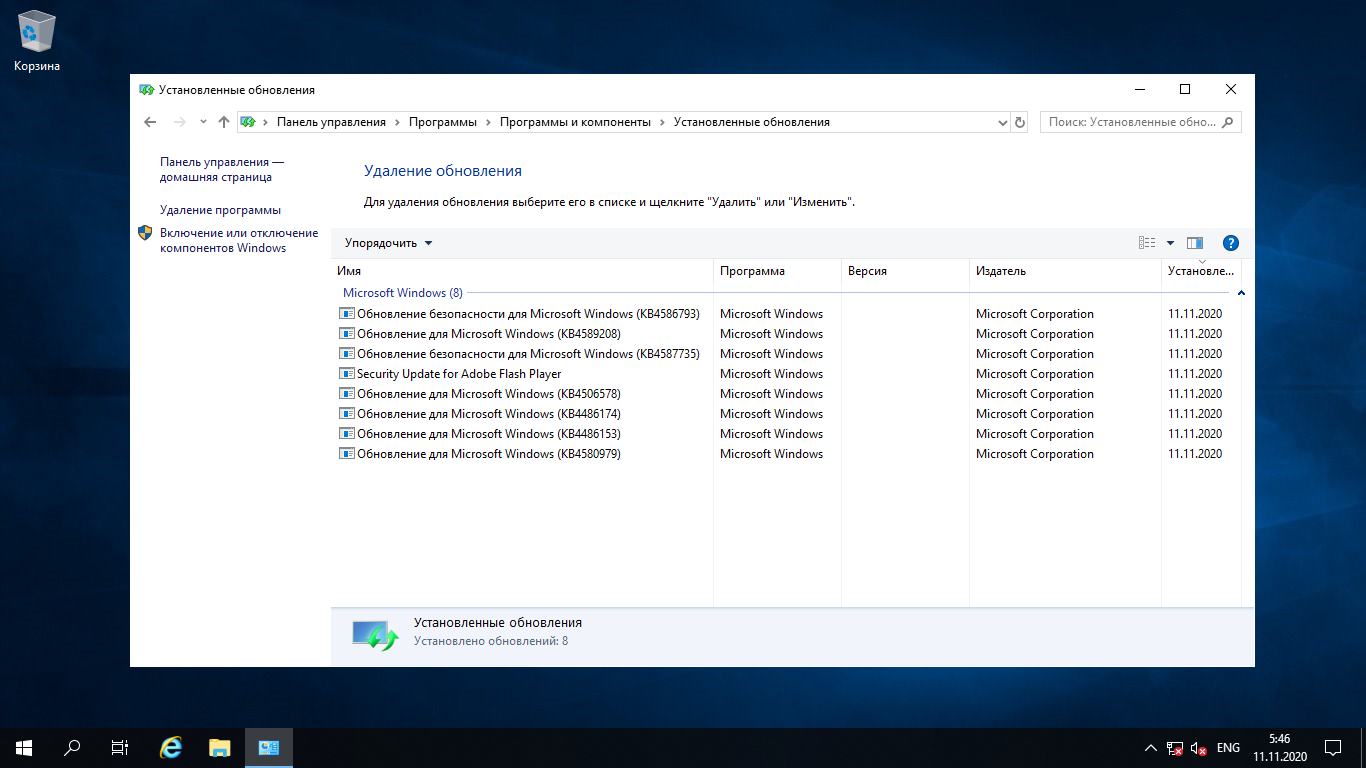The width and height of the screenshot is (1366, 768).
Task: Open help with the blue question icon
Action: click(1231, 243)
